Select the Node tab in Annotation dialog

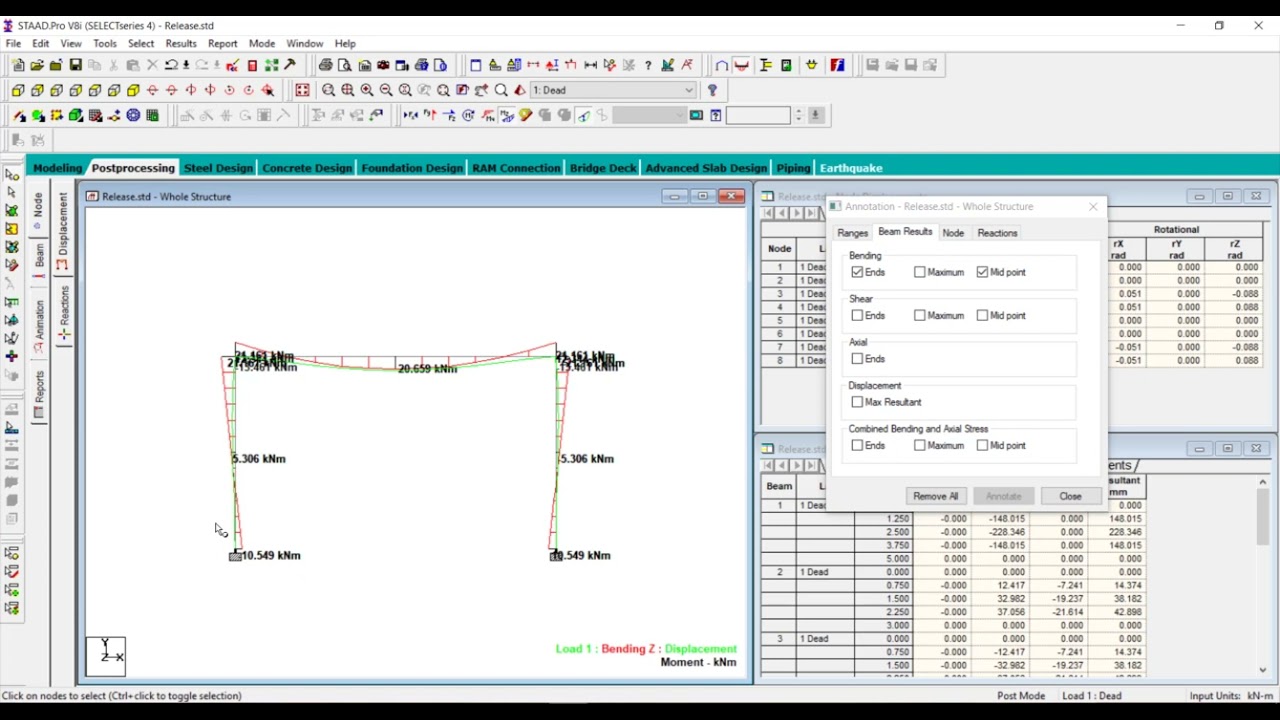(x=953, y=233)
